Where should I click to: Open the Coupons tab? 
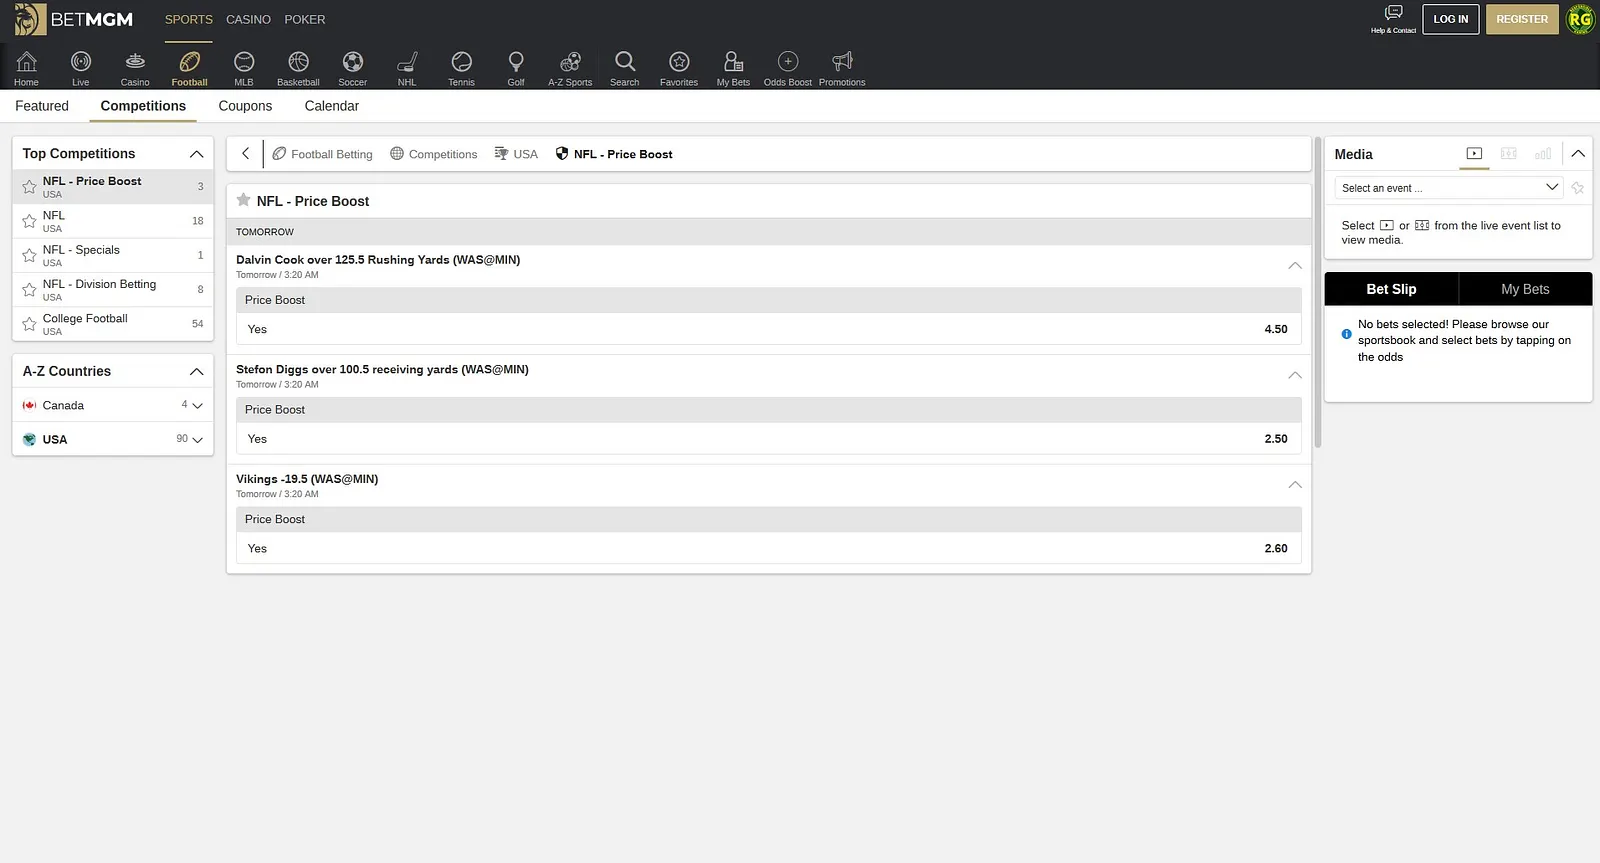[x=245, y=106]
